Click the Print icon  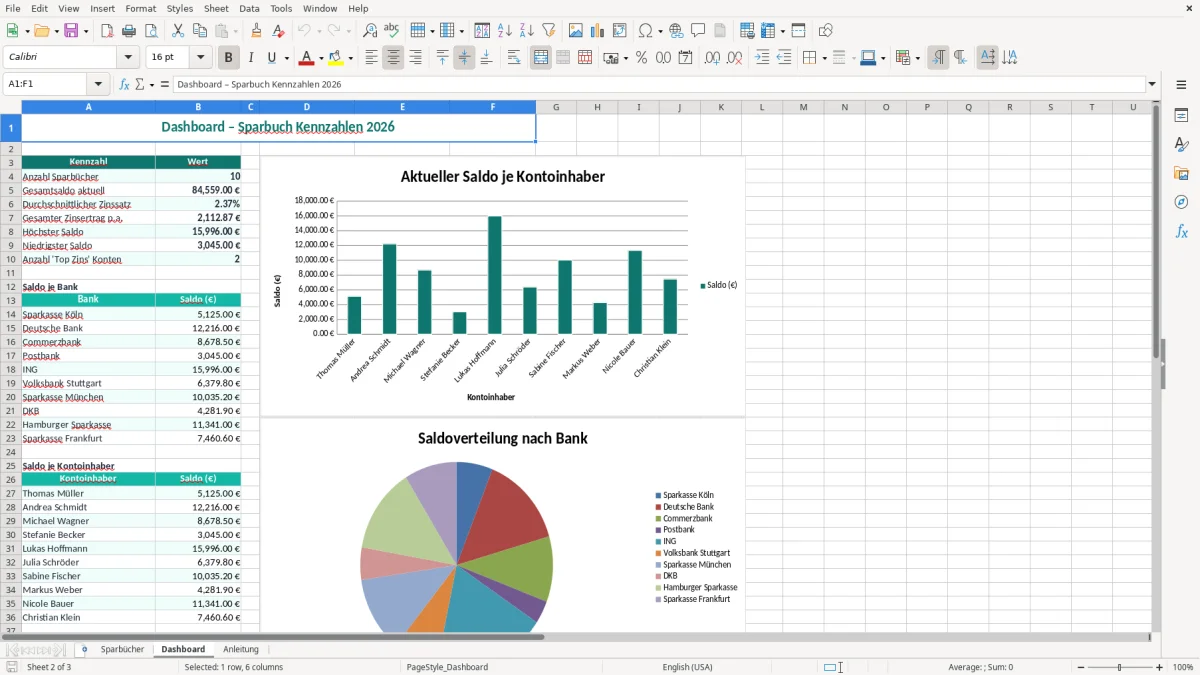(129, 31)
